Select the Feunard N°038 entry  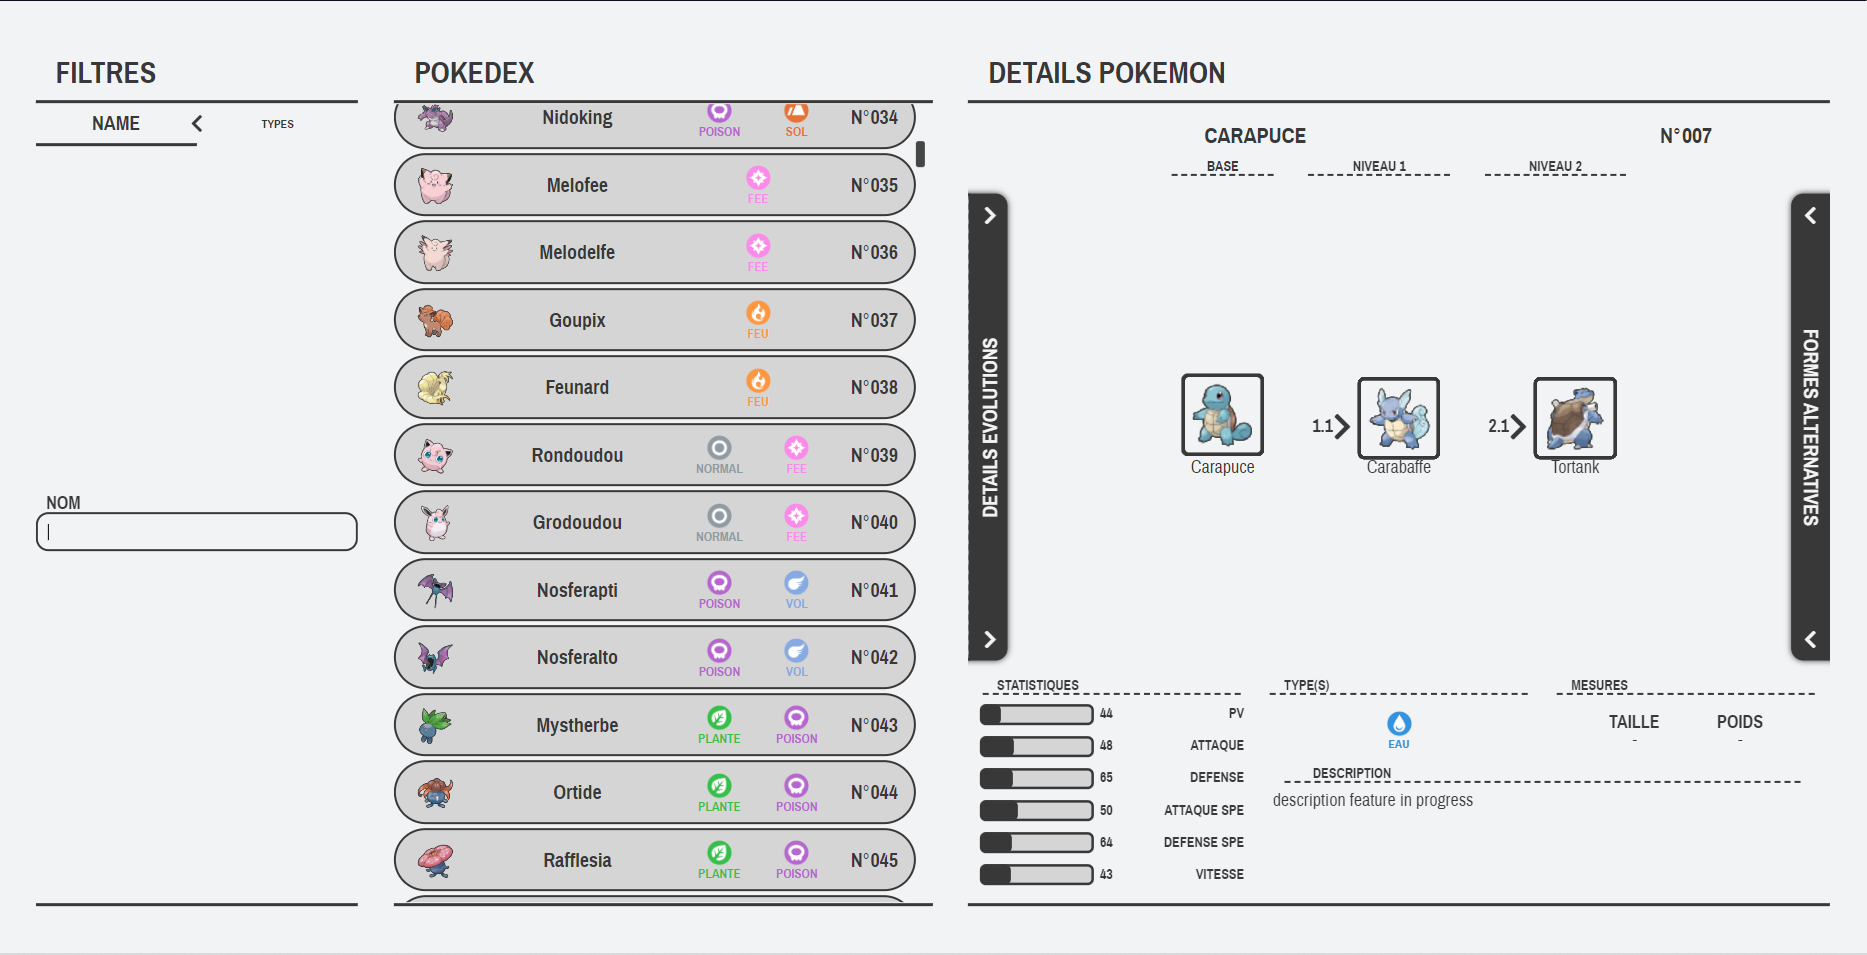tap(655, 388)
